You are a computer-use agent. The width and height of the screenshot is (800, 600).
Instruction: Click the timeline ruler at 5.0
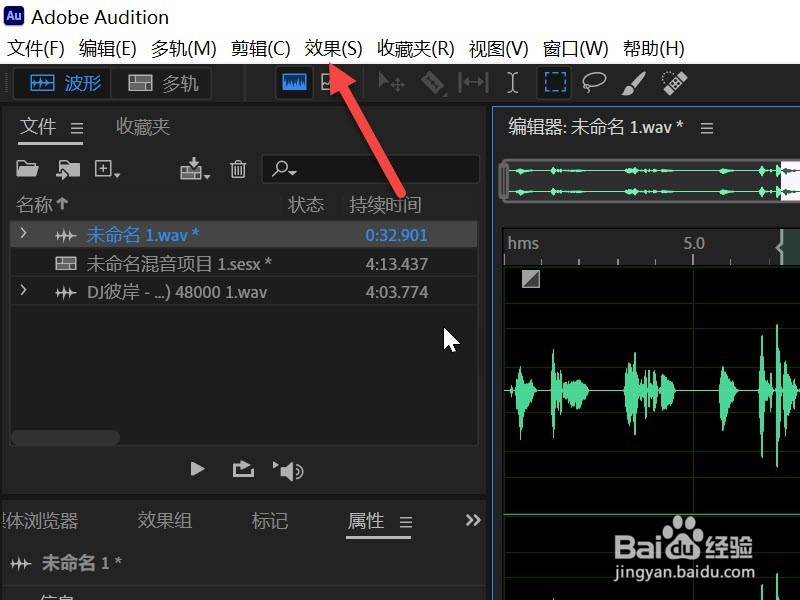694,243
